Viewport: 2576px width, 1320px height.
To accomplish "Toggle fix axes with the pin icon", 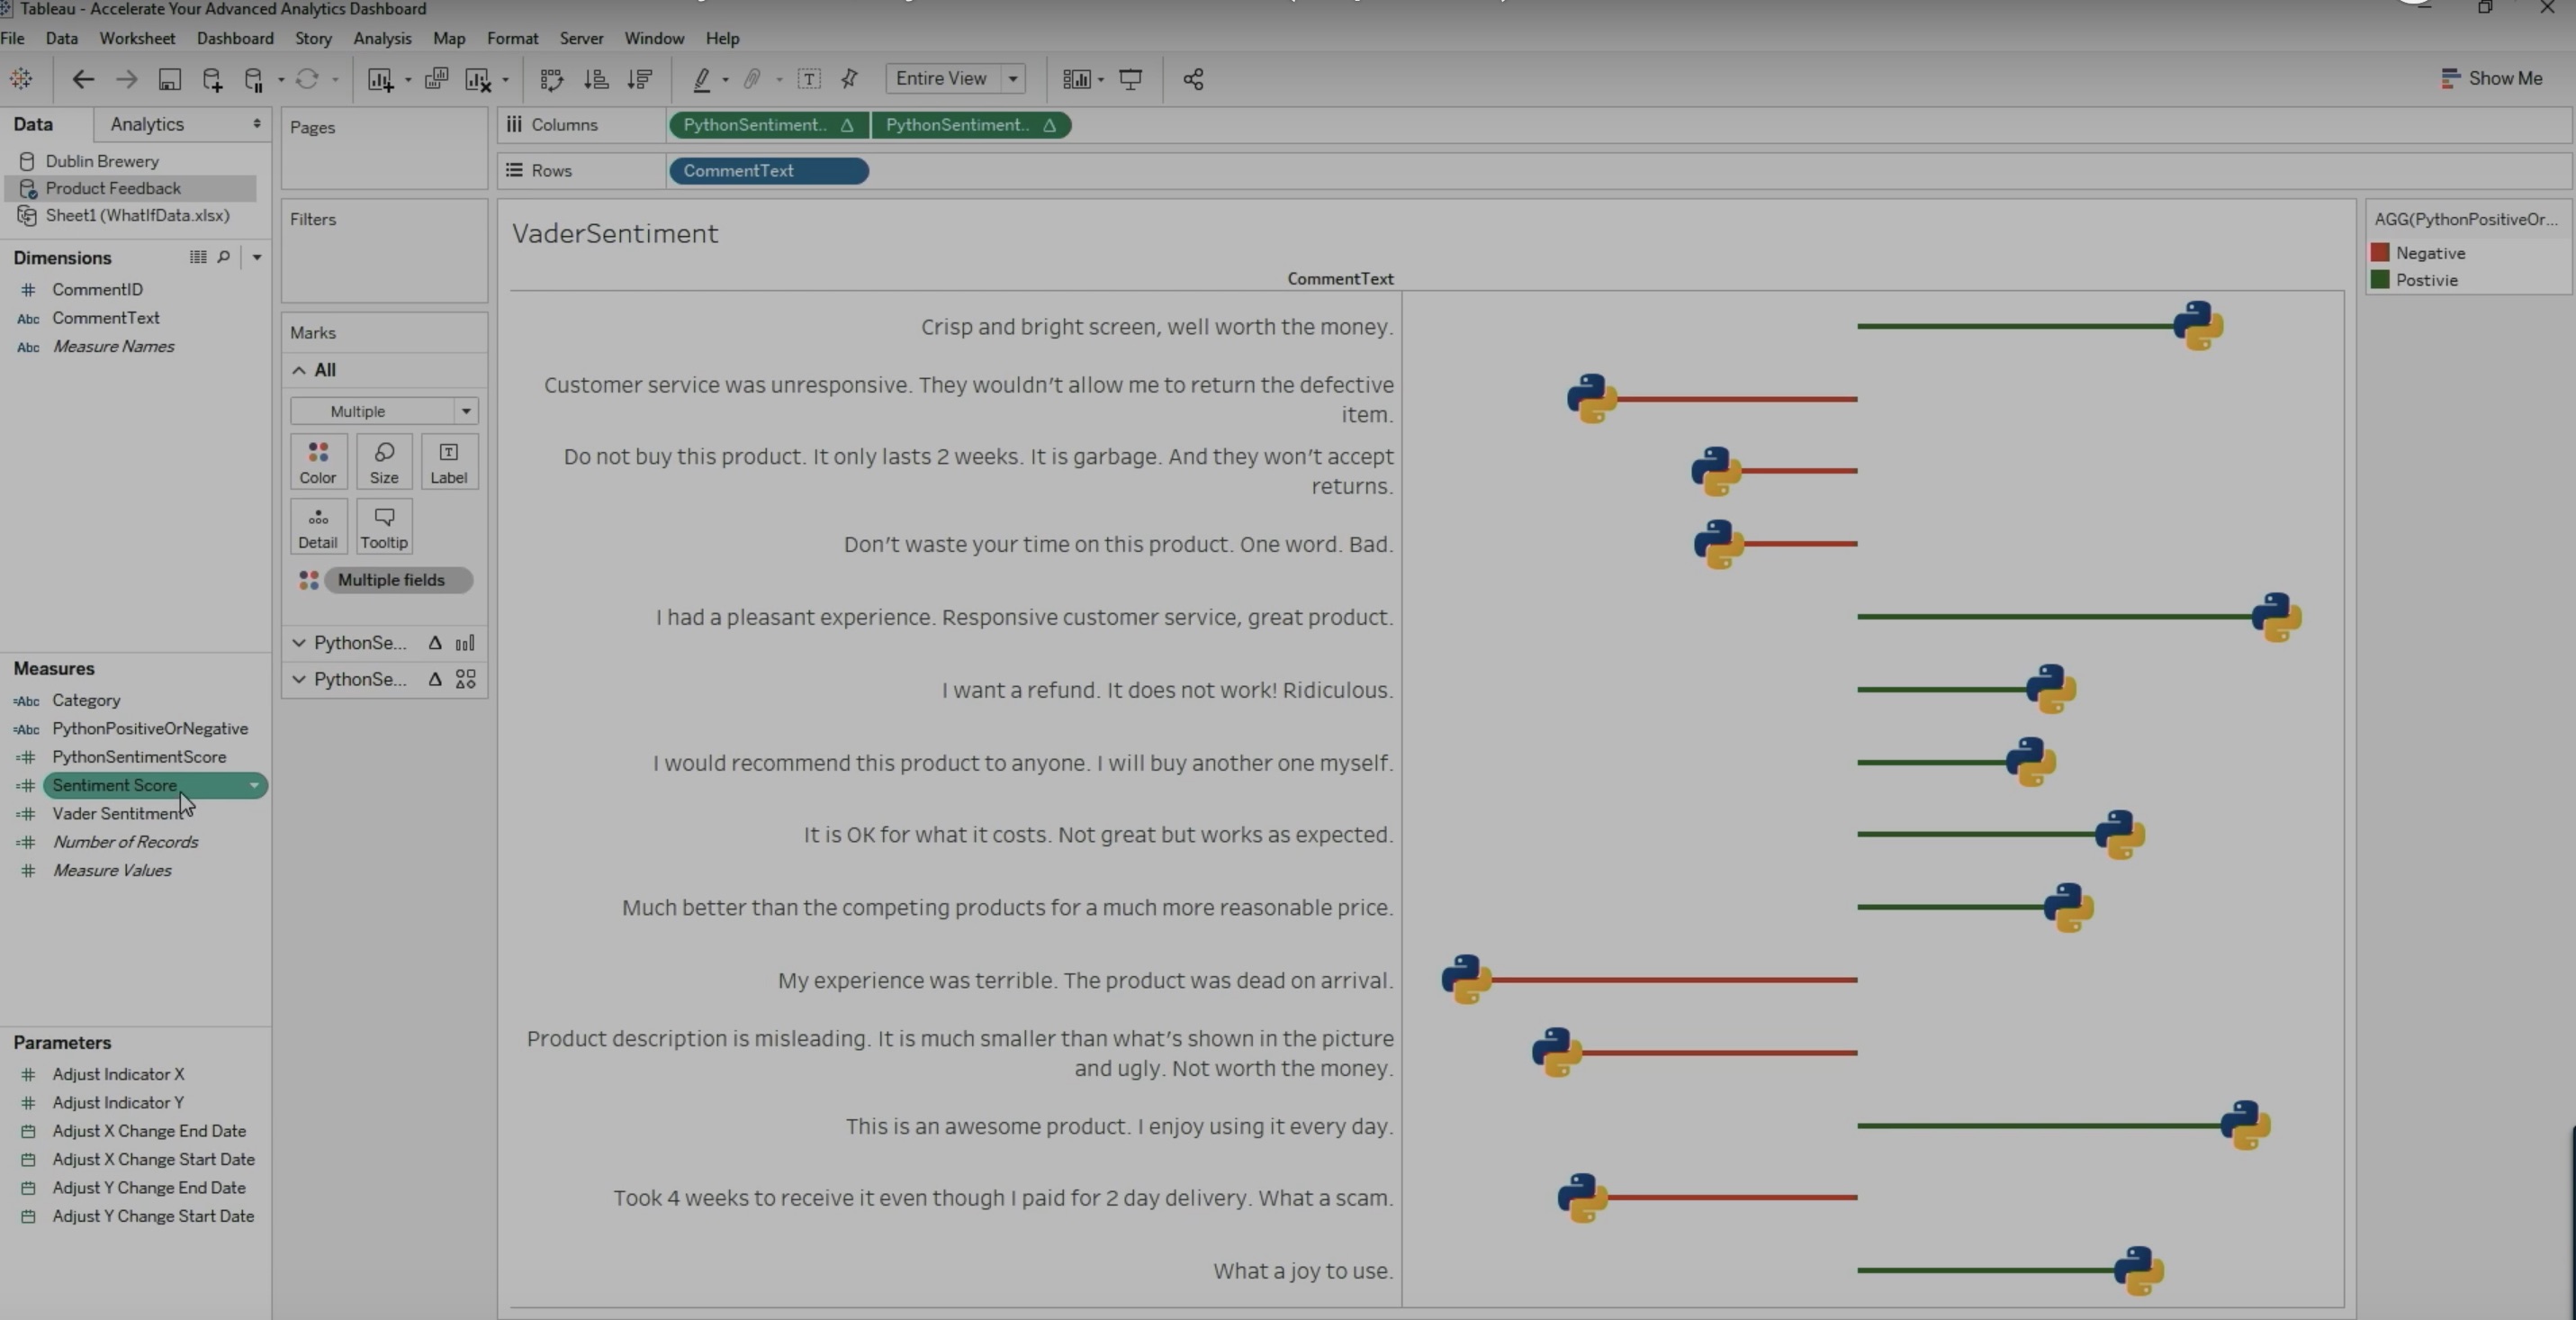I will (x=849, y=79).
